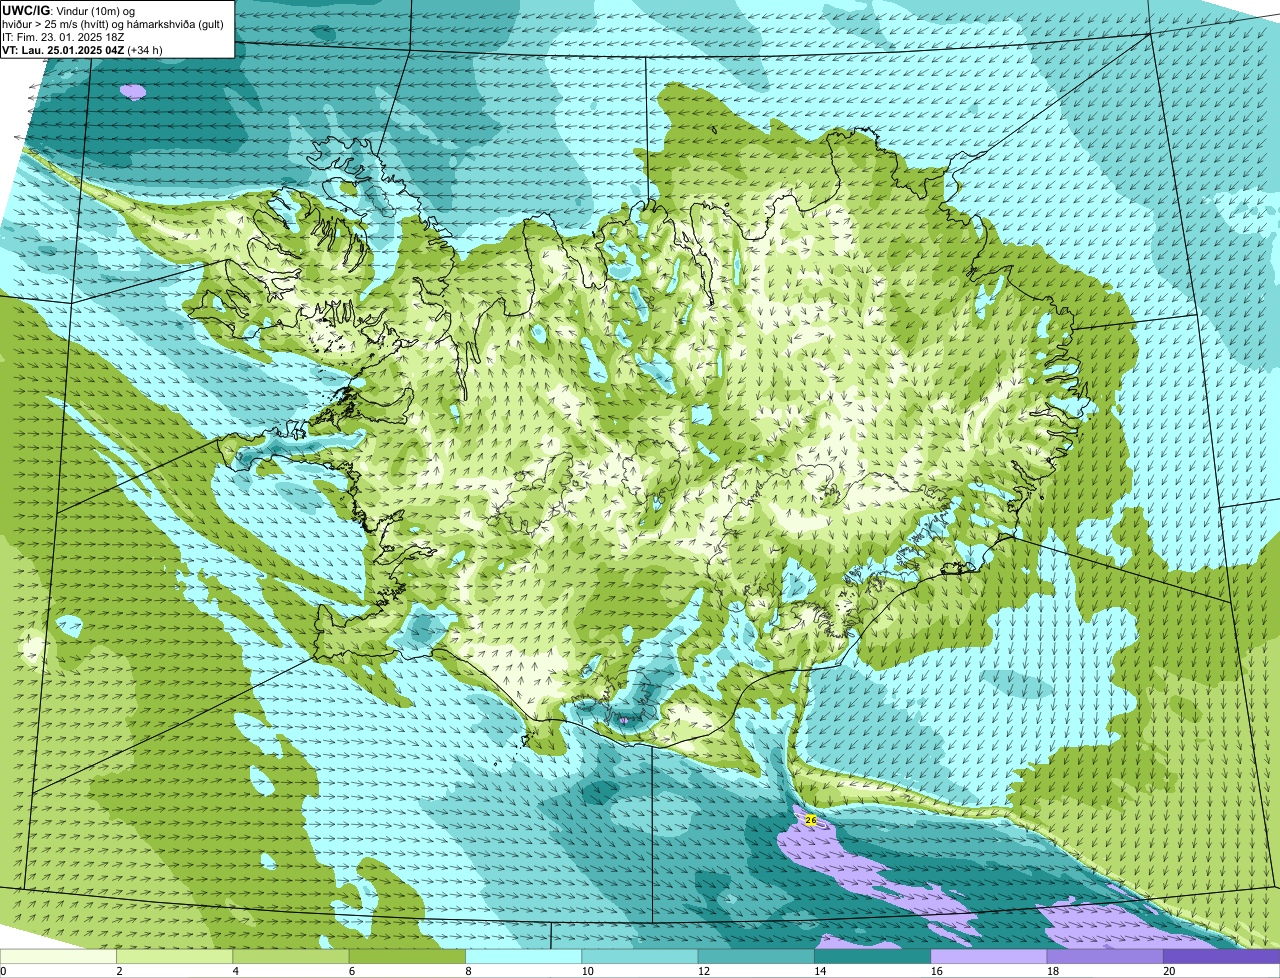This screenshot has height=978, width=1280.
Task: Click the legend label '10'
Action: pos(587,971)
